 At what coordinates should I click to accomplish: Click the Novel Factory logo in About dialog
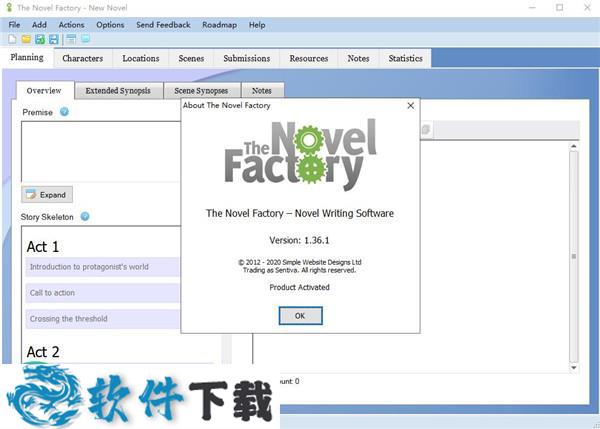[300, 155]
